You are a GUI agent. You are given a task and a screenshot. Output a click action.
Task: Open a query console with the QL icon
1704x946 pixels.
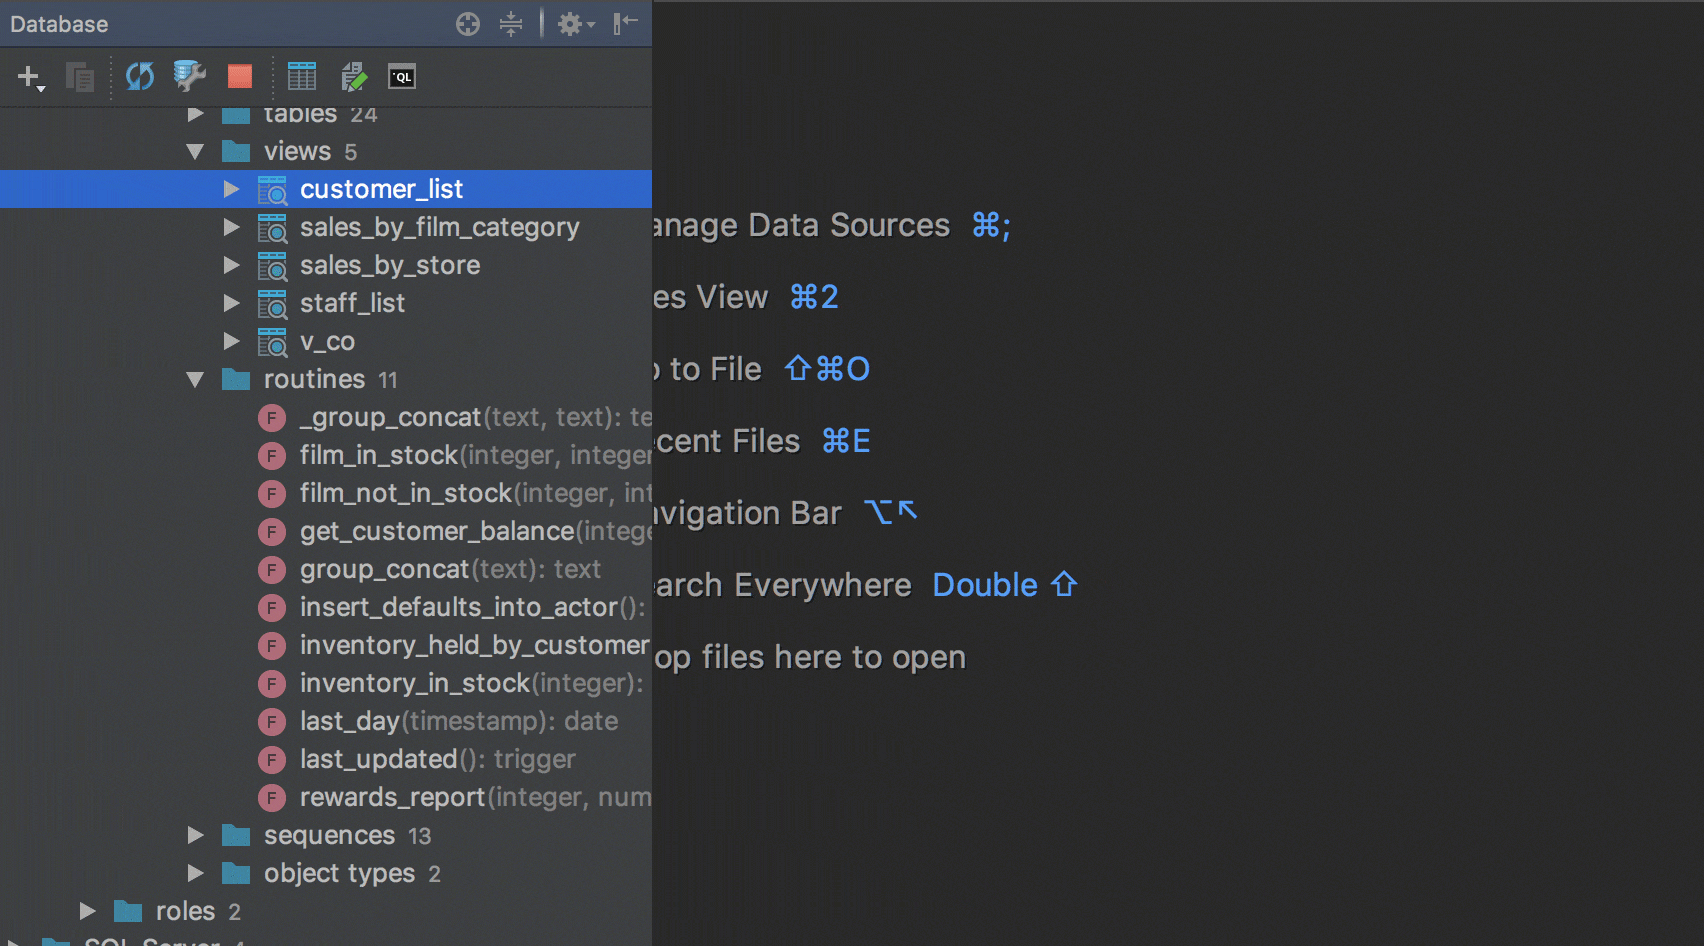(401, 77)
